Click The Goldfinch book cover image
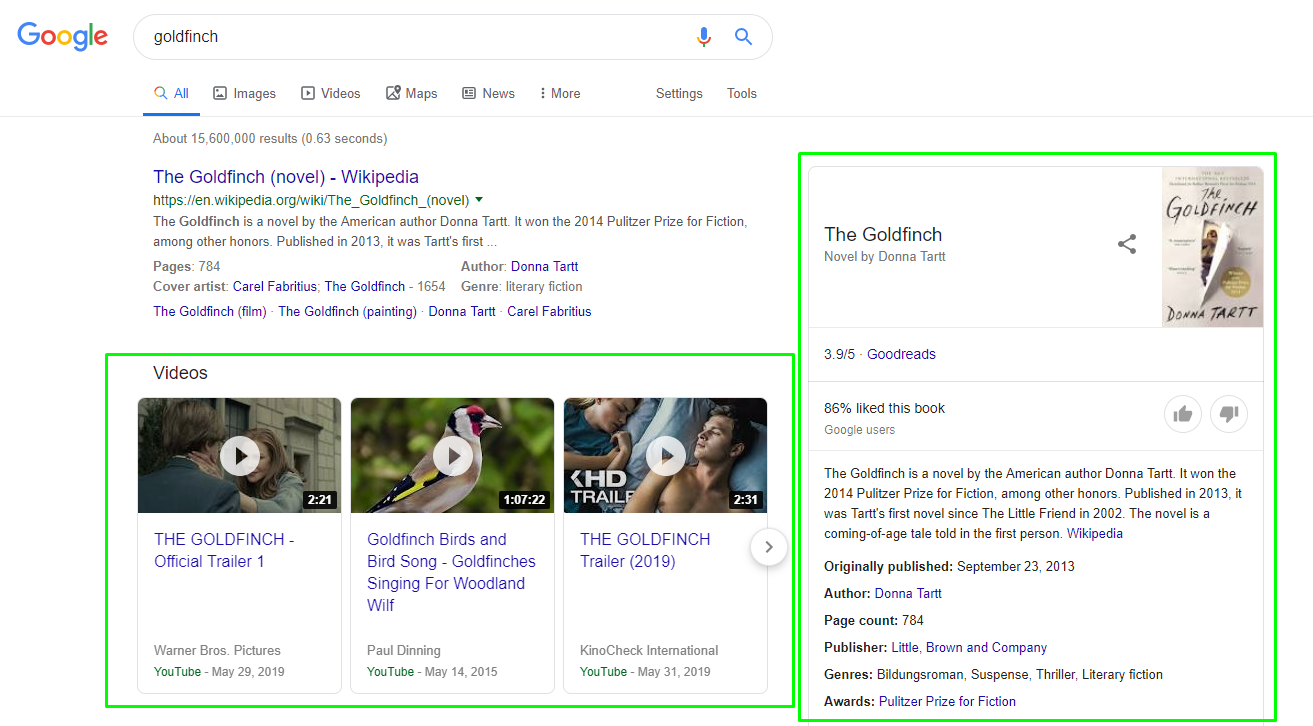Screen dimensions: 1313x726 coord(1212,246)
